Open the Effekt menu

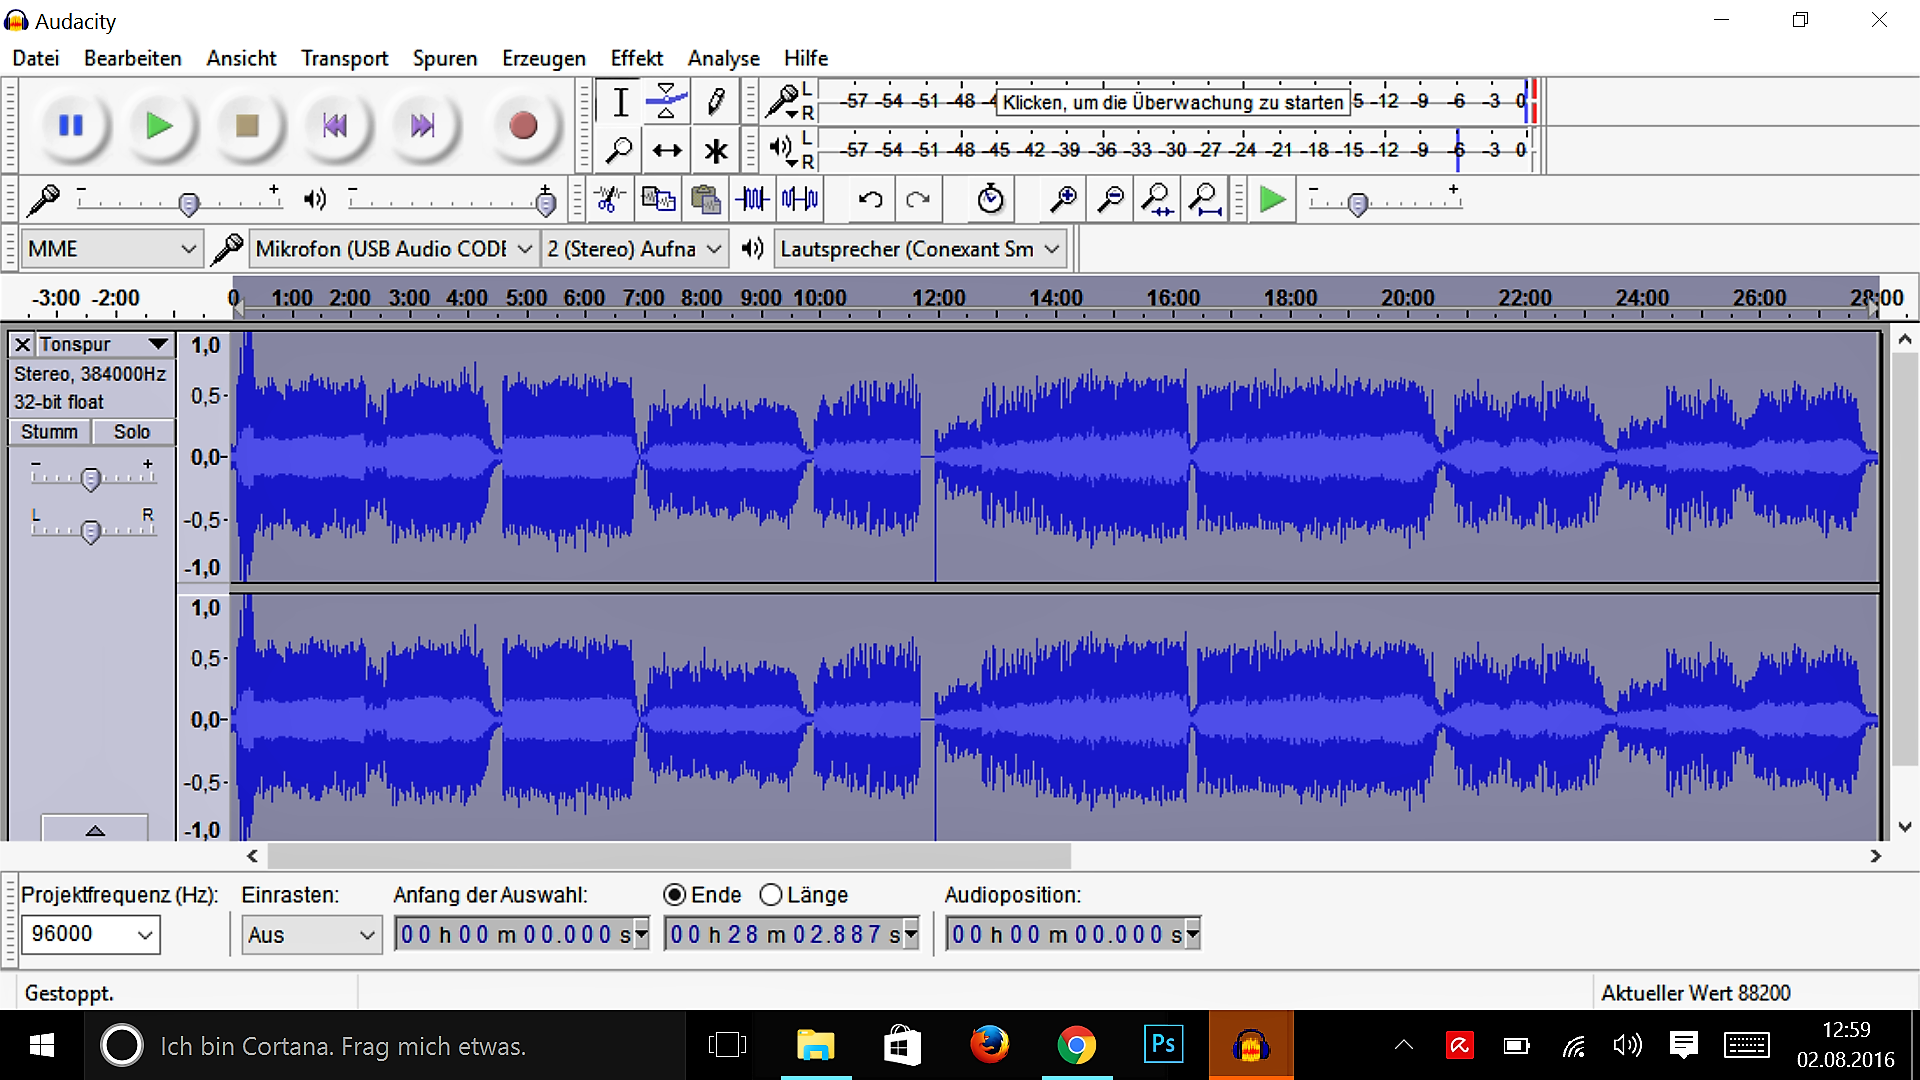point(636,58)
